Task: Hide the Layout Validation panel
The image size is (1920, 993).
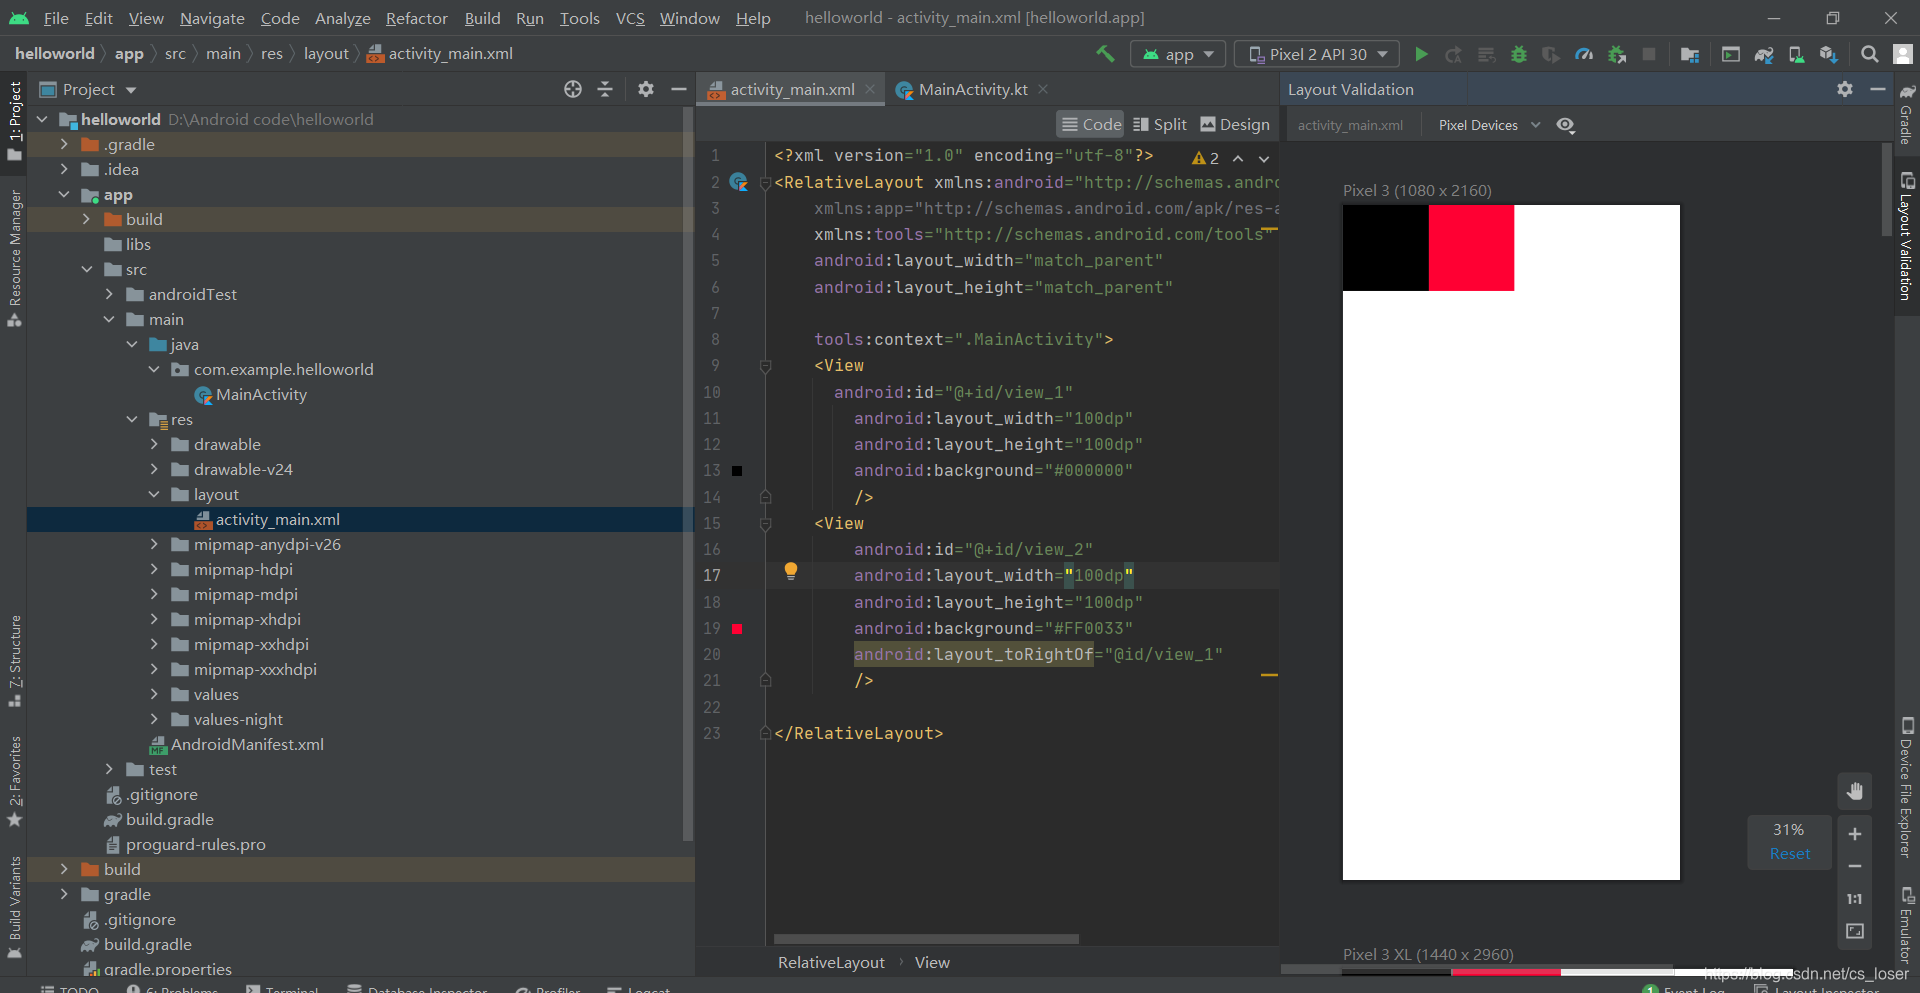Action: (1877, 89)
